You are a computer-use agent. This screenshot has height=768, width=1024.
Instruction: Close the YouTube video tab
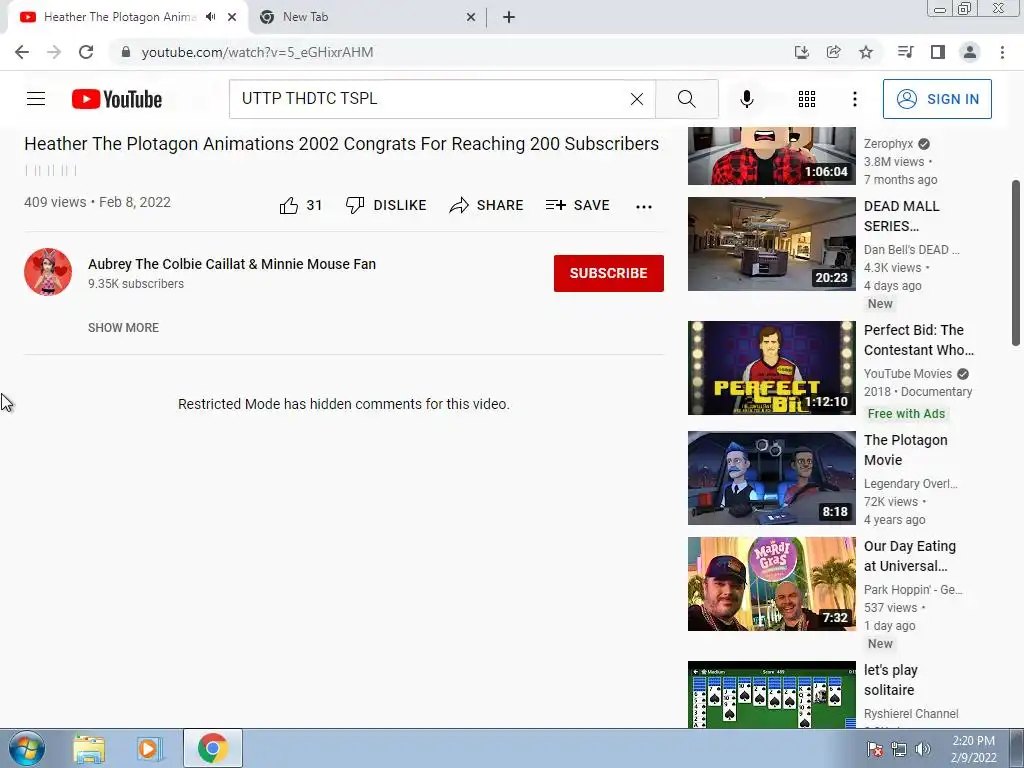(x=232, y=18)
